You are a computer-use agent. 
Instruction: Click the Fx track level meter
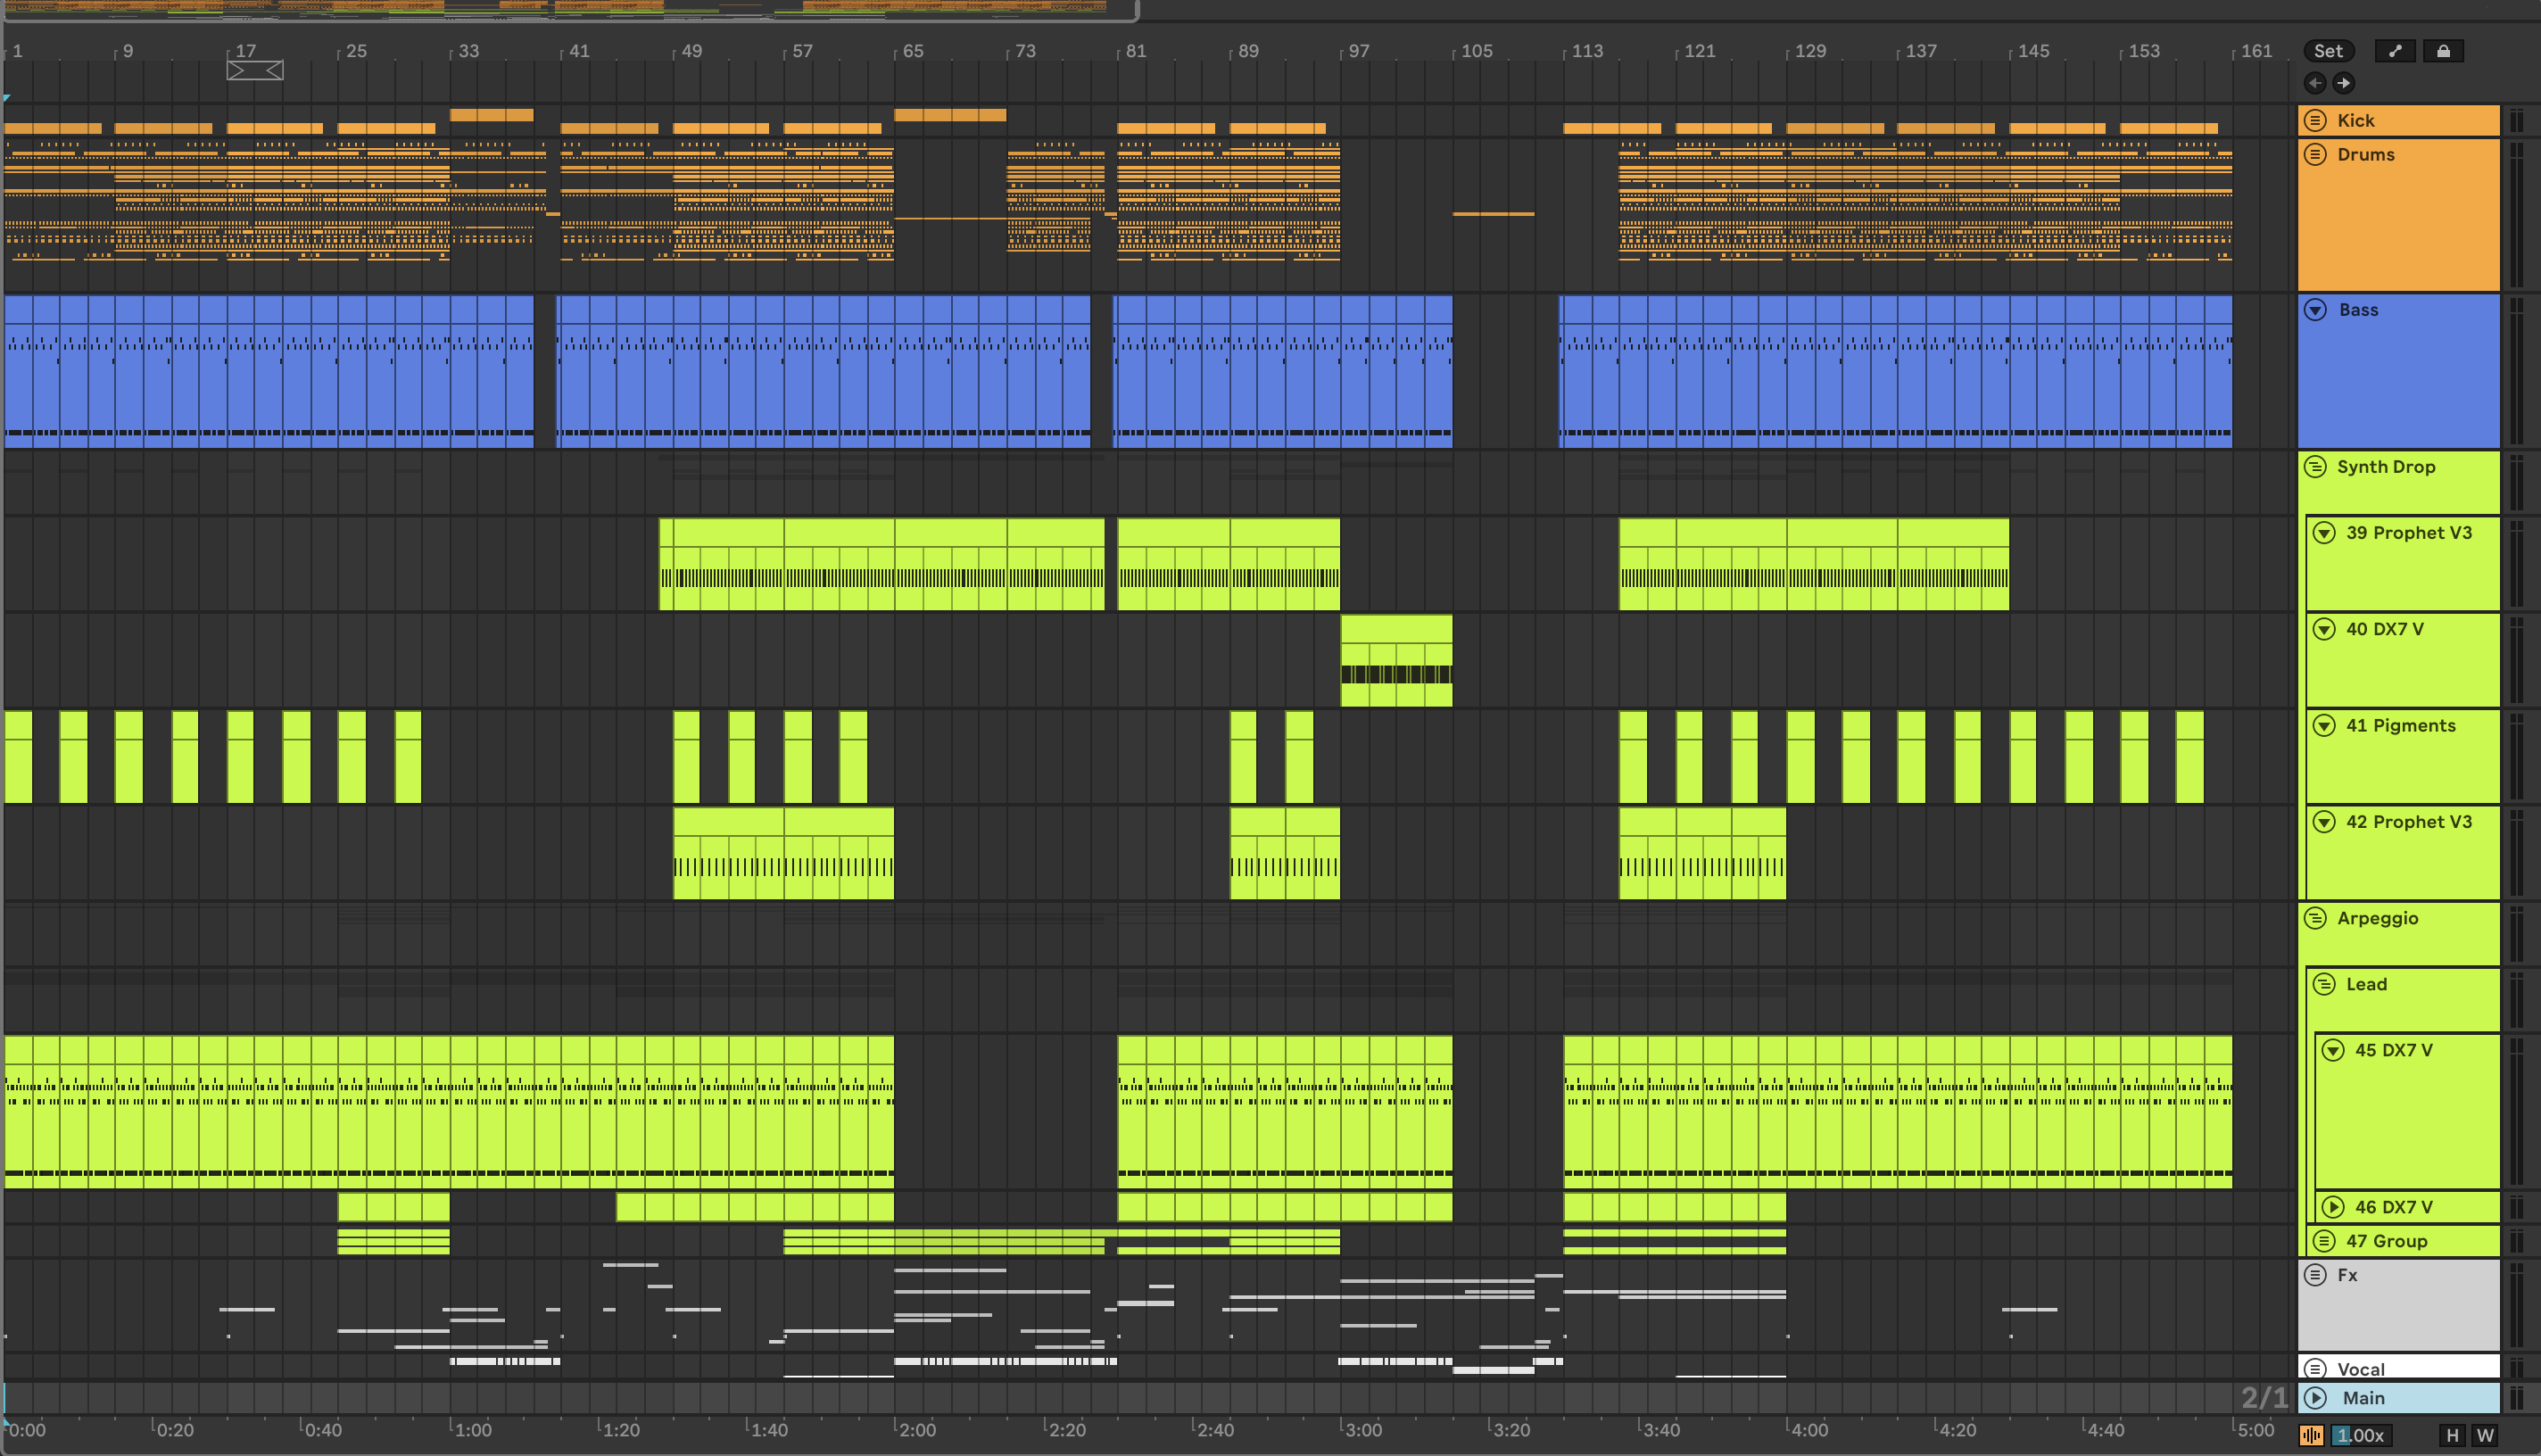pyautogui.click(x=2517, y=1305)
